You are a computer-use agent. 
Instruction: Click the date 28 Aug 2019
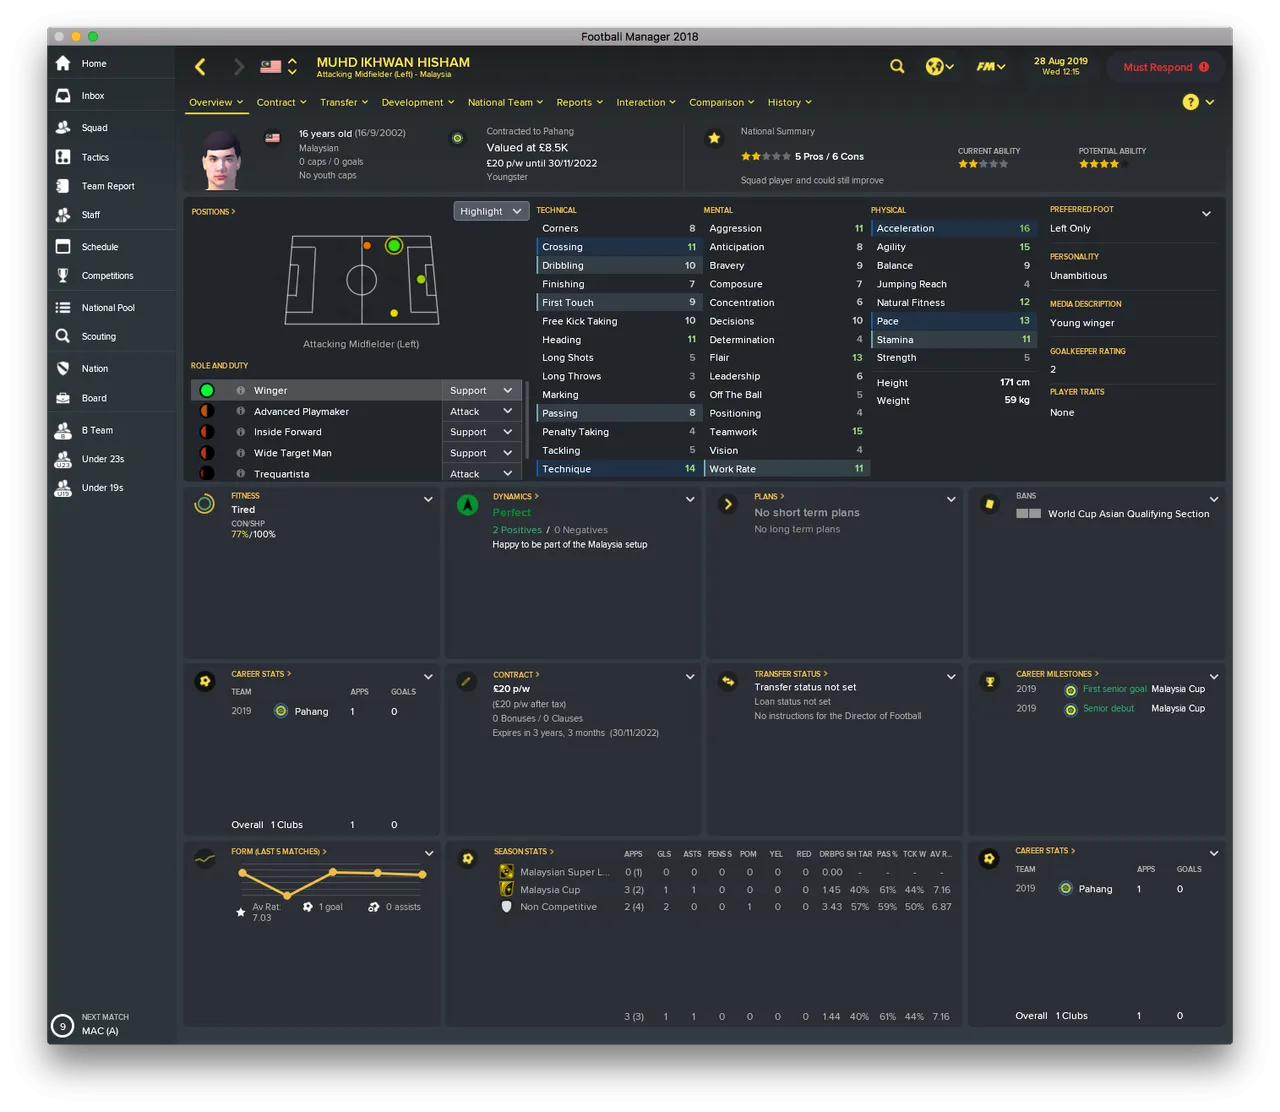coord(1061,61)
